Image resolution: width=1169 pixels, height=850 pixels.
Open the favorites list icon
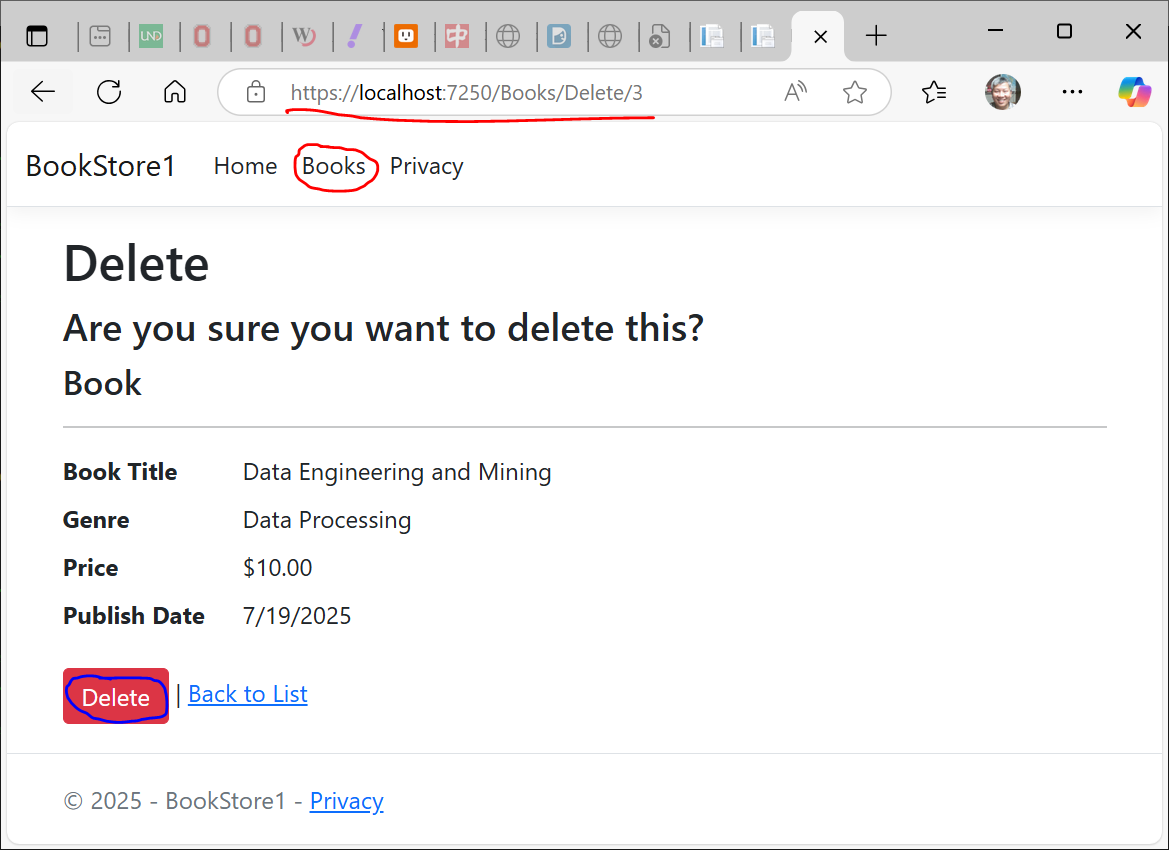coord(933,92)
